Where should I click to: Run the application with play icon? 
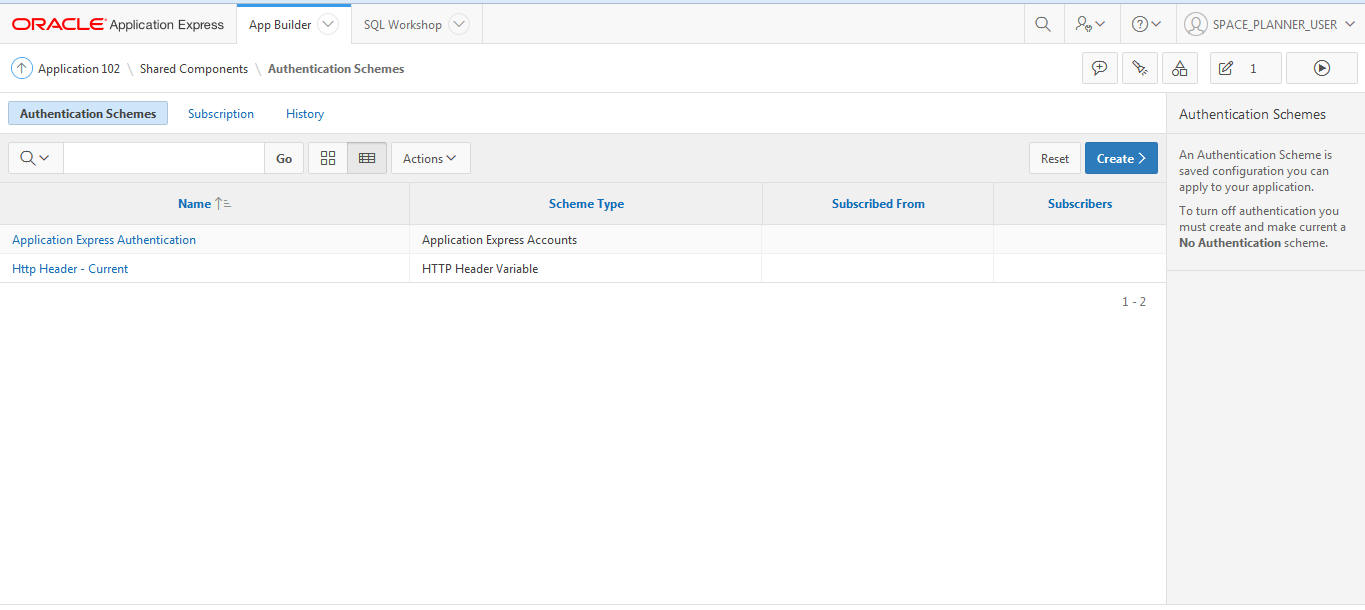click(x=1322, y=68)
